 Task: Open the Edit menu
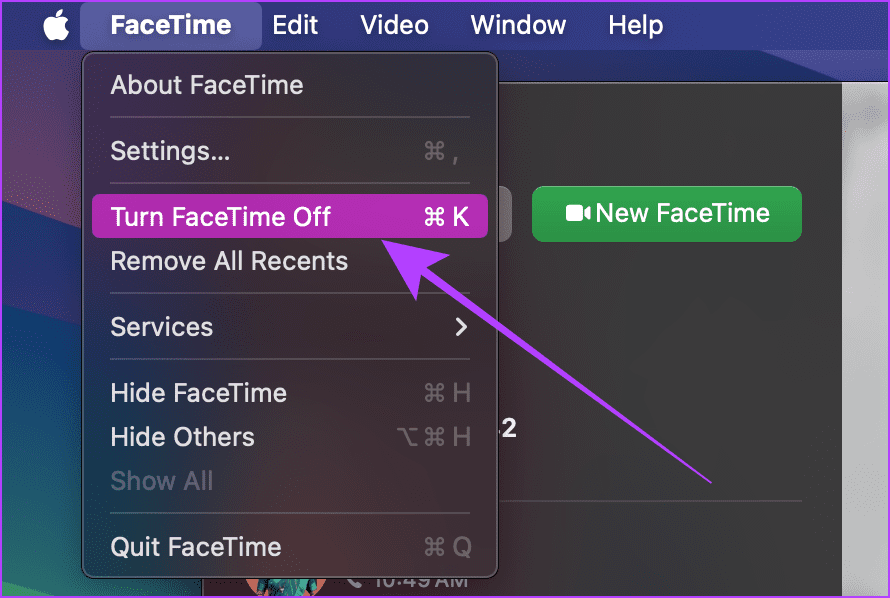click(x=295, y=25)
